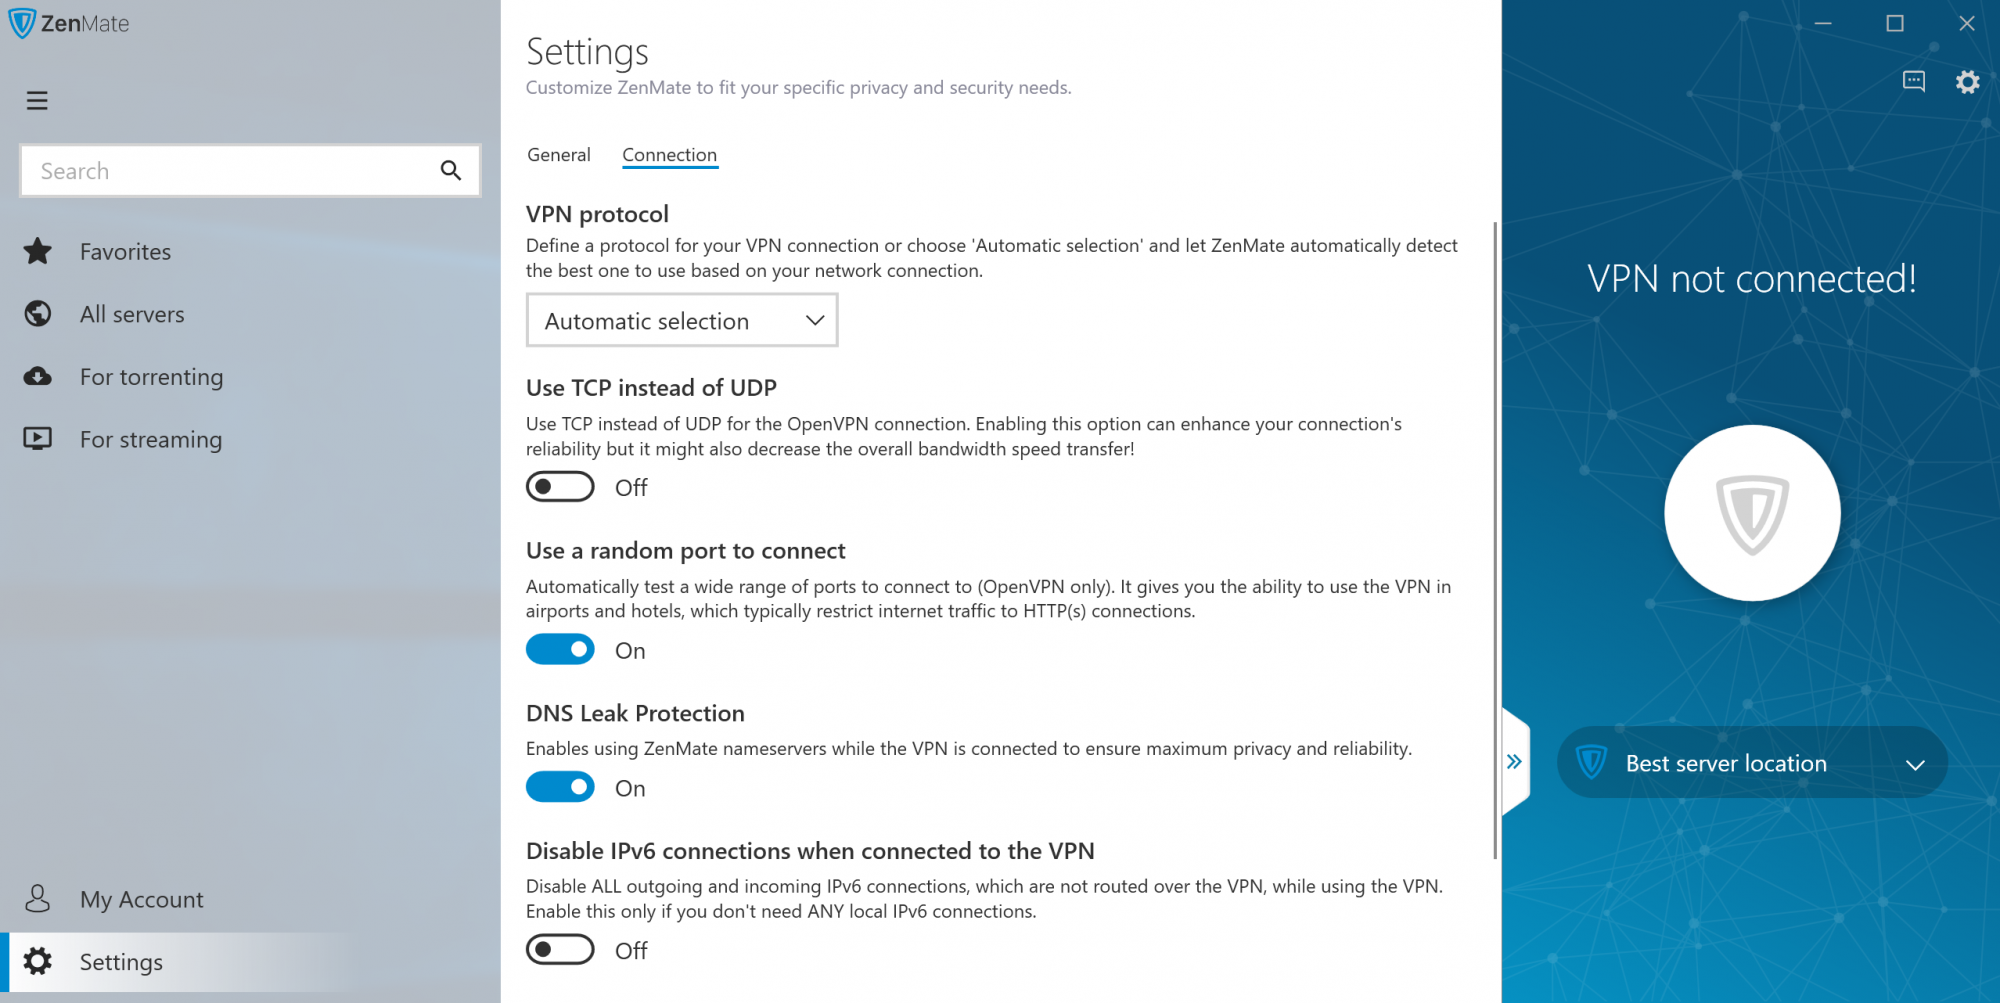Viewport: 2000px width, 1003px height.
Task: Select the Connection tab
Action: 669,155
